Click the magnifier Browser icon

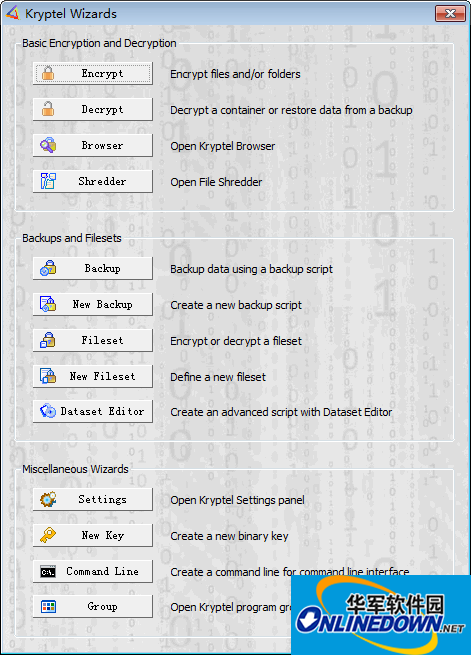point(48,145)
